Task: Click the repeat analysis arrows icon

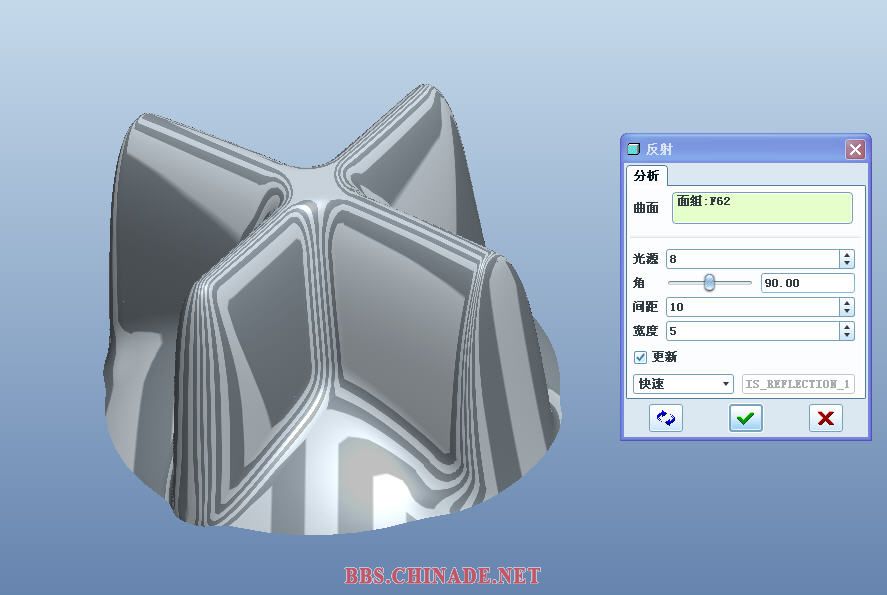Action: (665, 418)
